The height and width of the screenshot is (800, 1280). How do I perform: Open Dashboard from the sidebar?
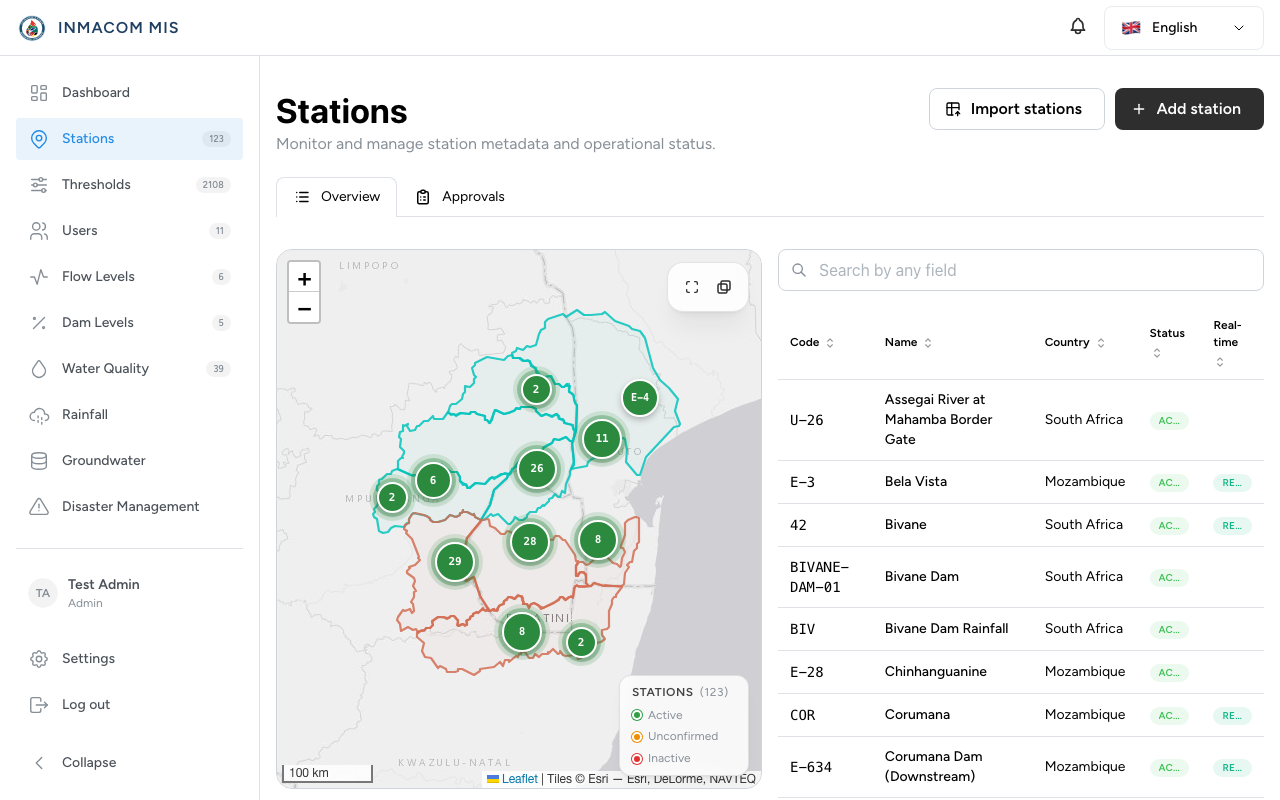pyautogui.click(x=129, y=92)
